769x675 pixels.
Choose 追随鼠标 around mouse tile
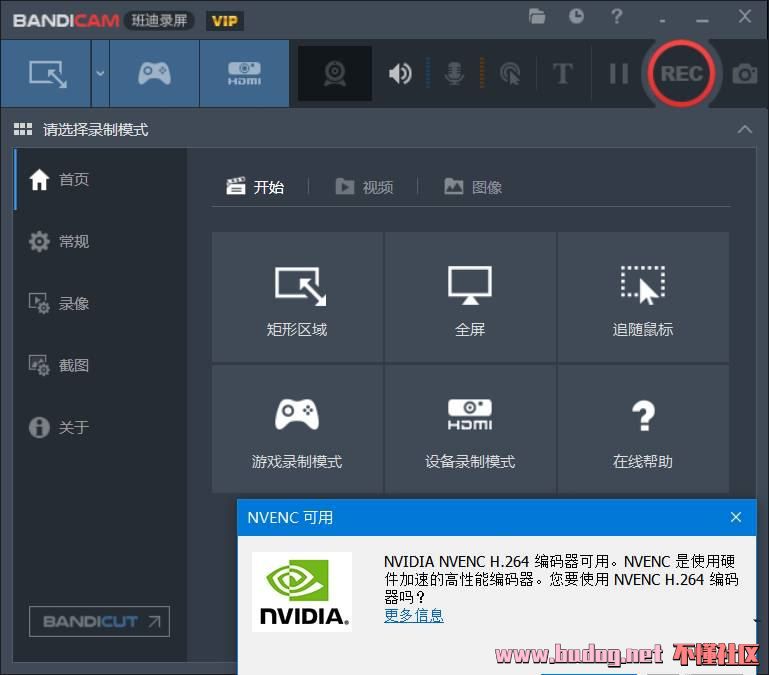[642, 298]
